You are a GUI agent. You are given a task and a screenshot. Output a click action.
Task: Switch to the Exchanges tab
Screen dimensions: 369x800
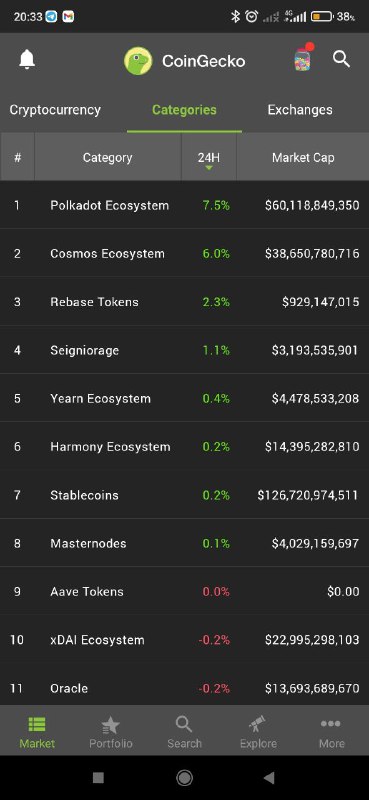click(300, 110)
